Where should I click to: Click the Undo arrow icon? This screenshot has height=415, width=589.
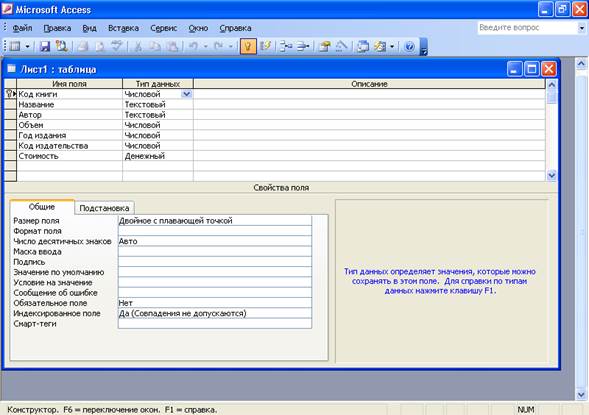click(x=193, y=47)
